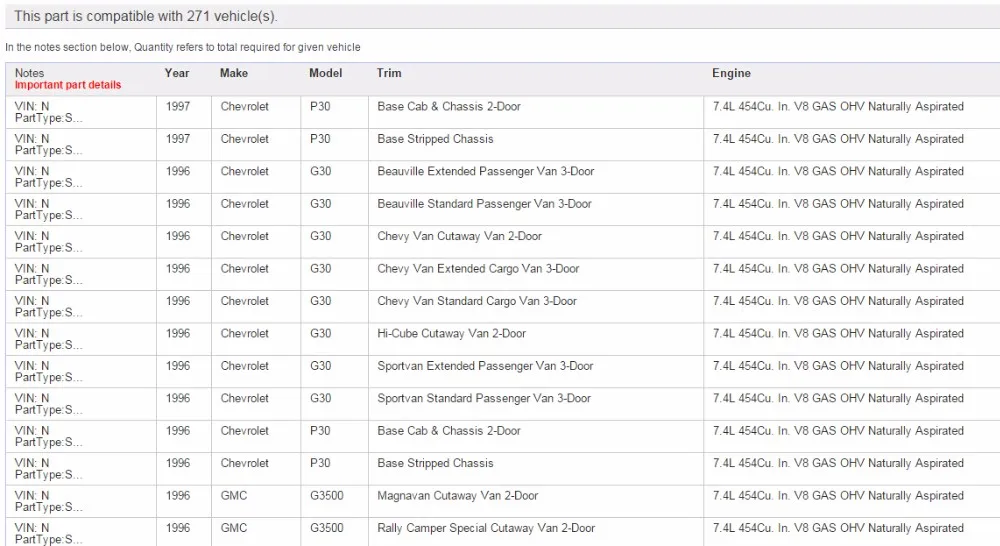Click 'Chevy Van Cutaway Van 2-Door' trim

click(x=459, y=237)
